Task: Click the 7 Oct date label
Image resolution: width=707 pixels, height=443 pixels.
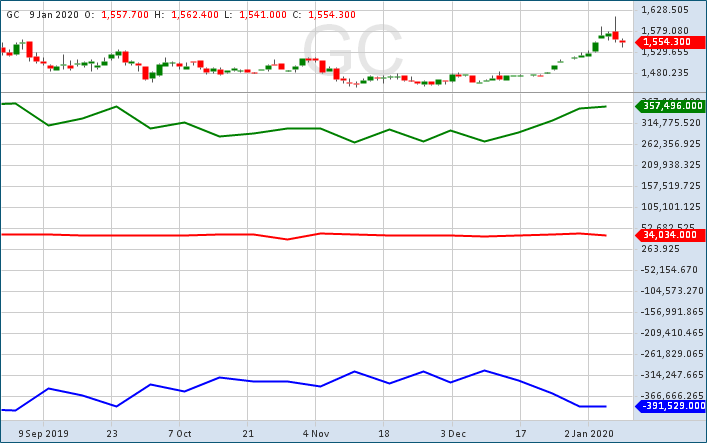Action: click(x=179, y=434)
